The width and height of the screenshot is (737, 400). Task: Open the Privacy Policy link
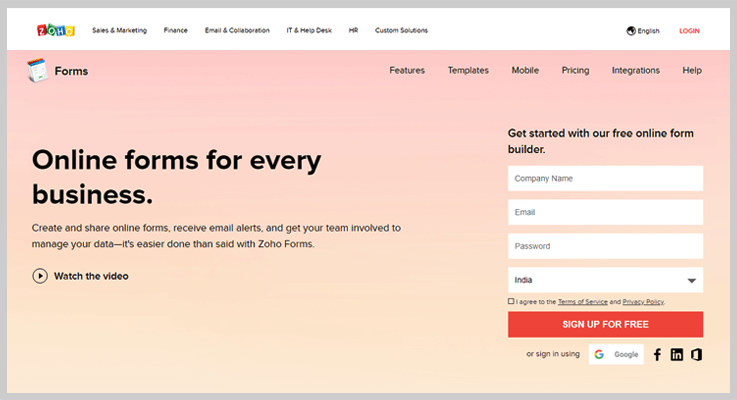pos(643,302)
